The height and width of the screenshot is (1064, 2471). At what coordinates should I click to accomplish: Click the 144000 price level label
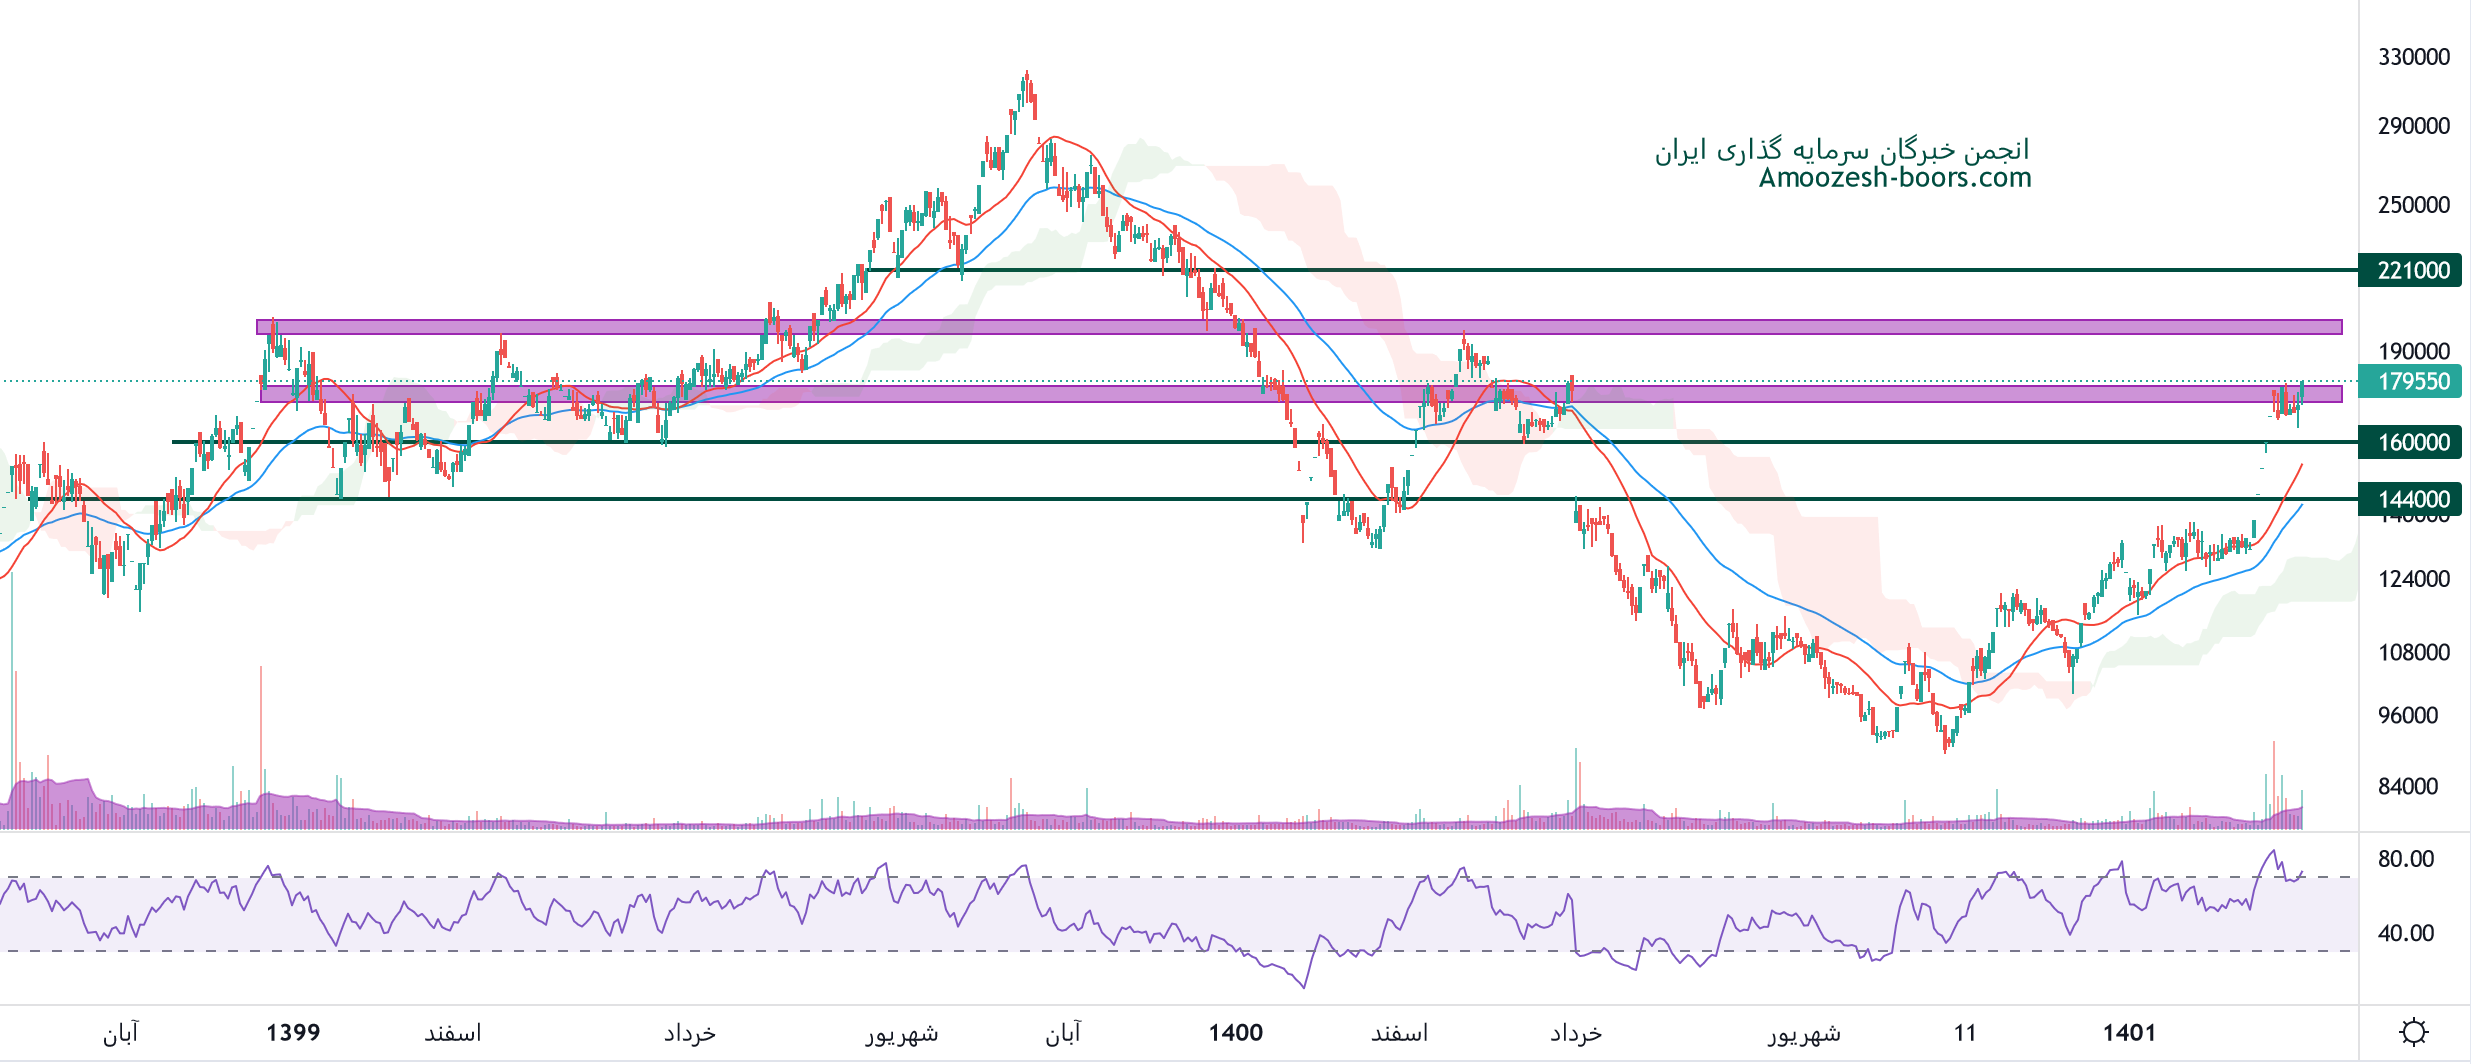pos(2412,499)
